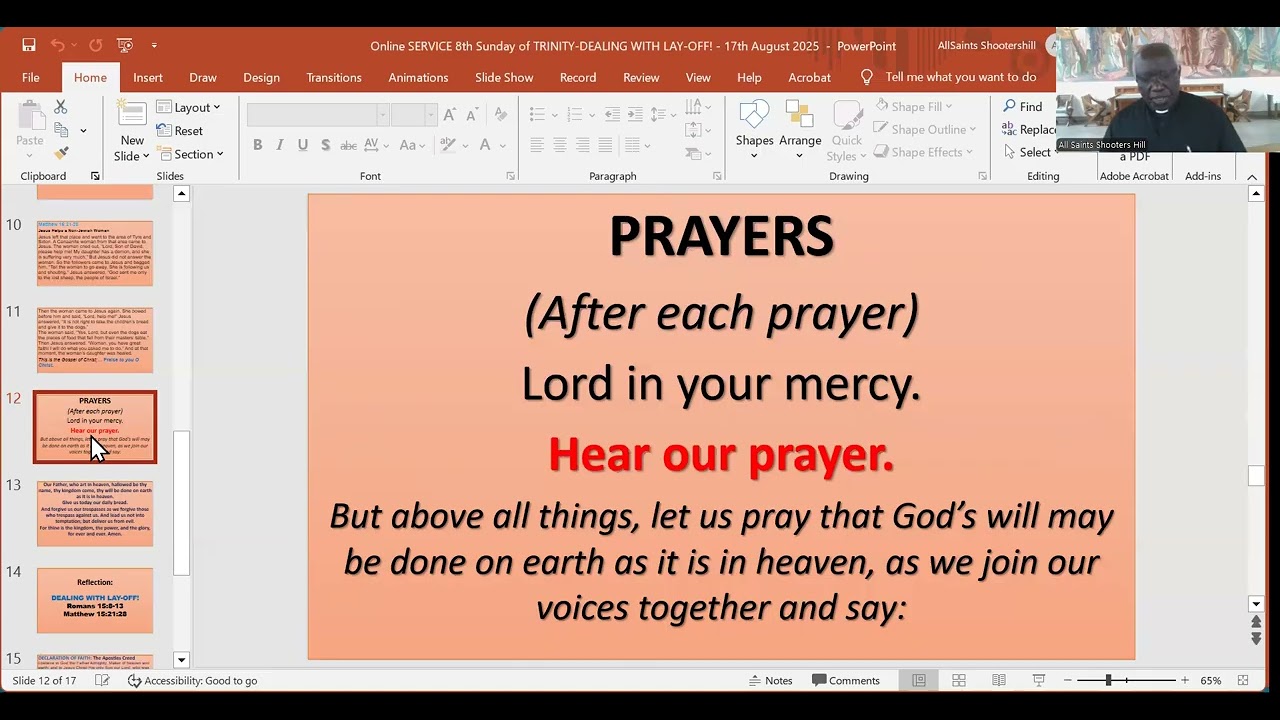Viewport: 1280px width, 720px height.
Task: Click Tell me what you want to do
Action: 949,77
